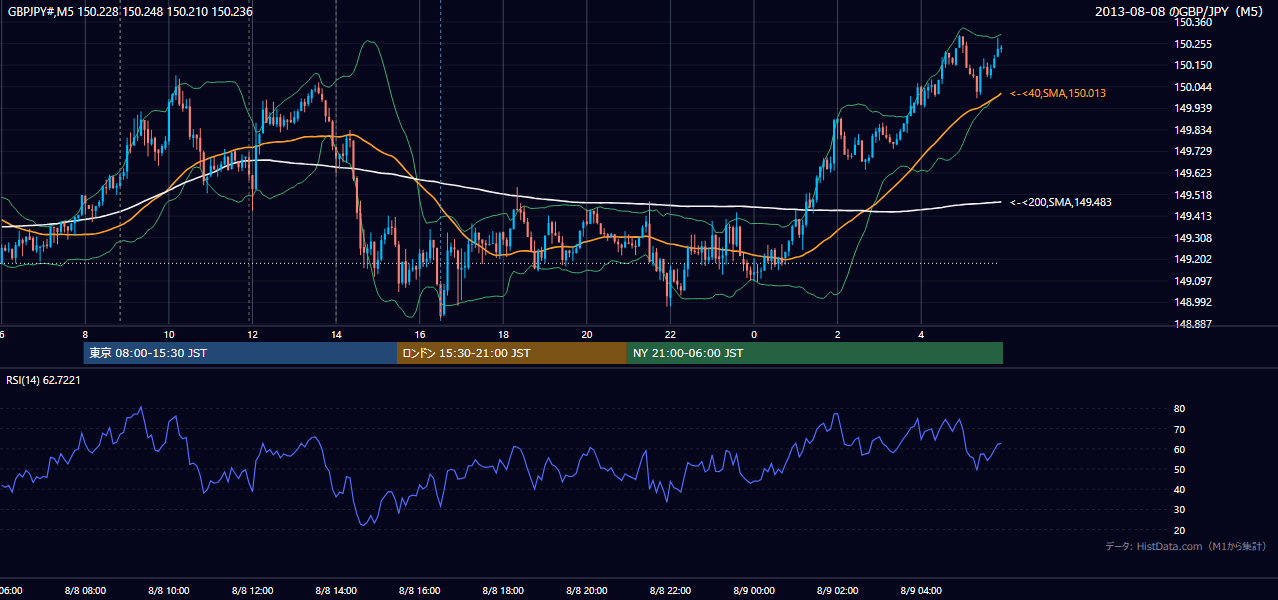1278x600 pixels.
Task: Select the 200 SMA 149.483 label
Action: pyautogui.click(x=1061, y=202)
